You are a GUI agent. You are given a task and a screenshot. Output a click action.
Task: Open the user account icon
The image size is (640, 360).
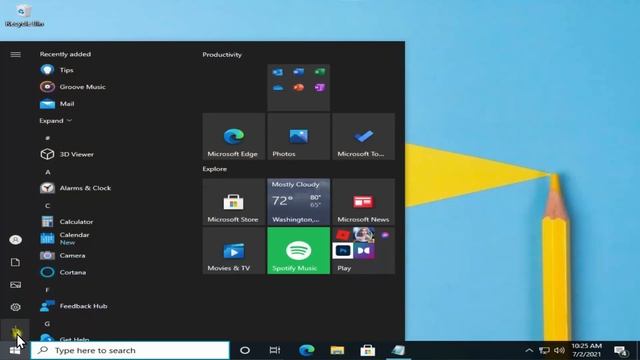[16, 240]
